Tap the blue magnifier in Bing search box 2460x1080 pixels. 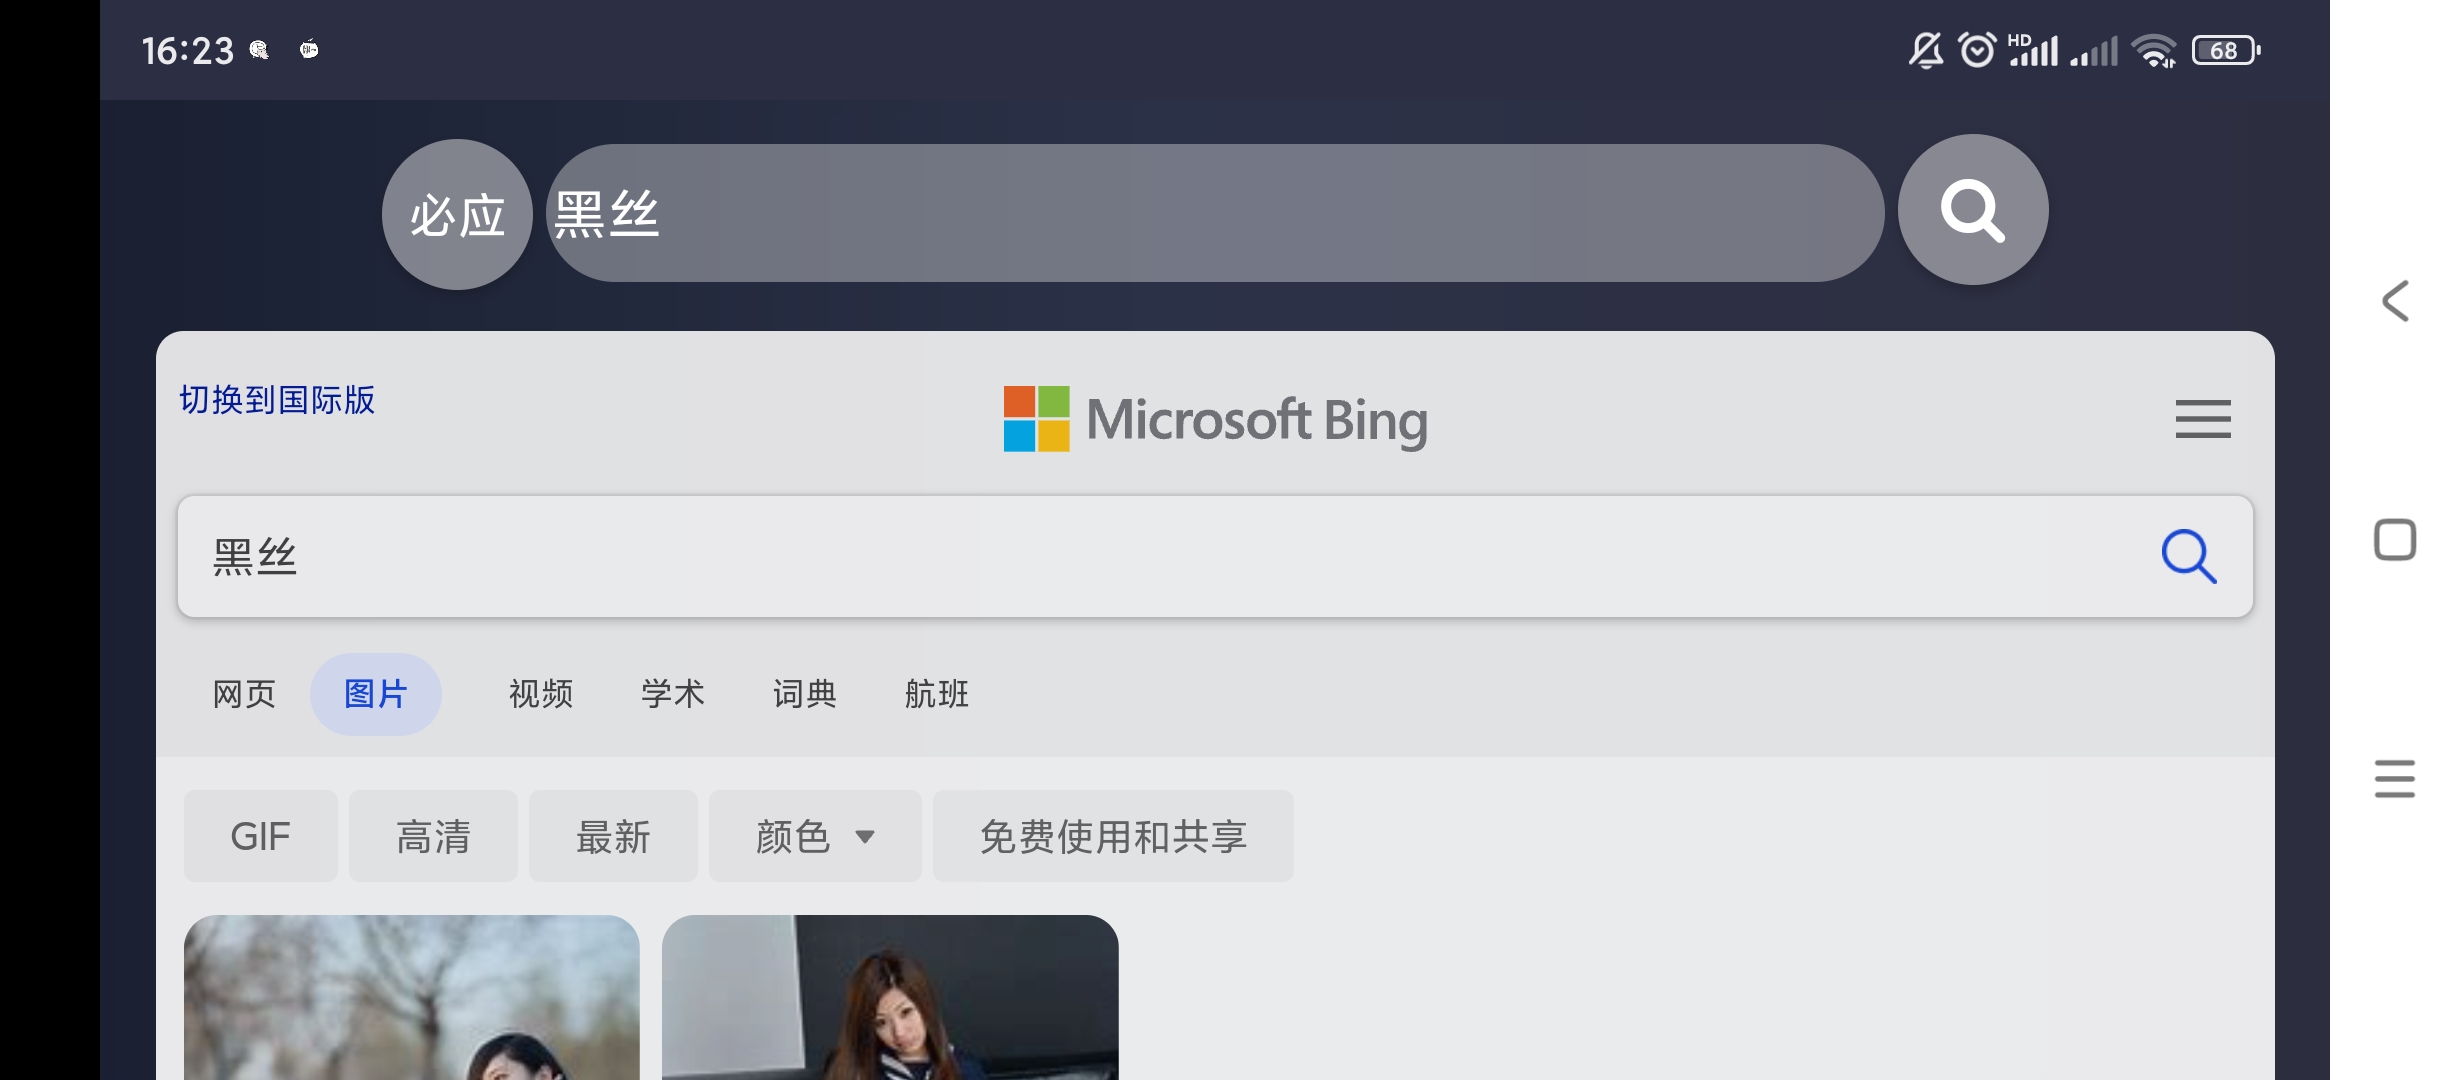pos(2188,556)
